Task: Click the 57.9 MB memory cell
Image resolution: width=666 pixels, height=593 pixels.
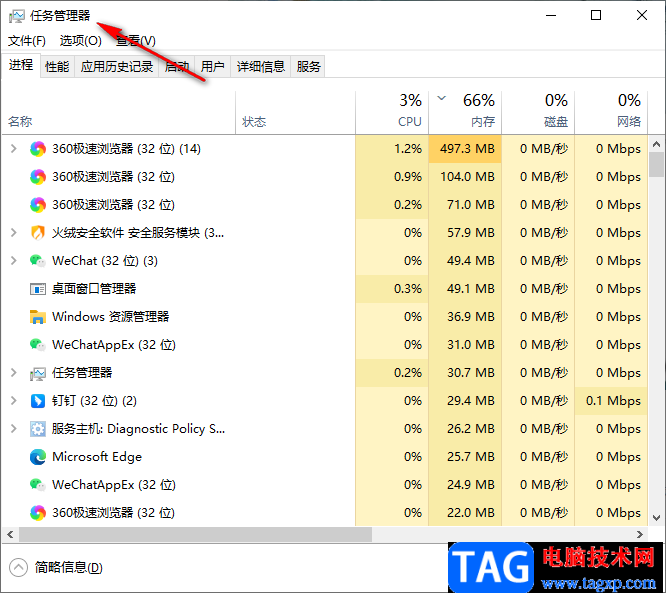Action: [x=465, y=233]
